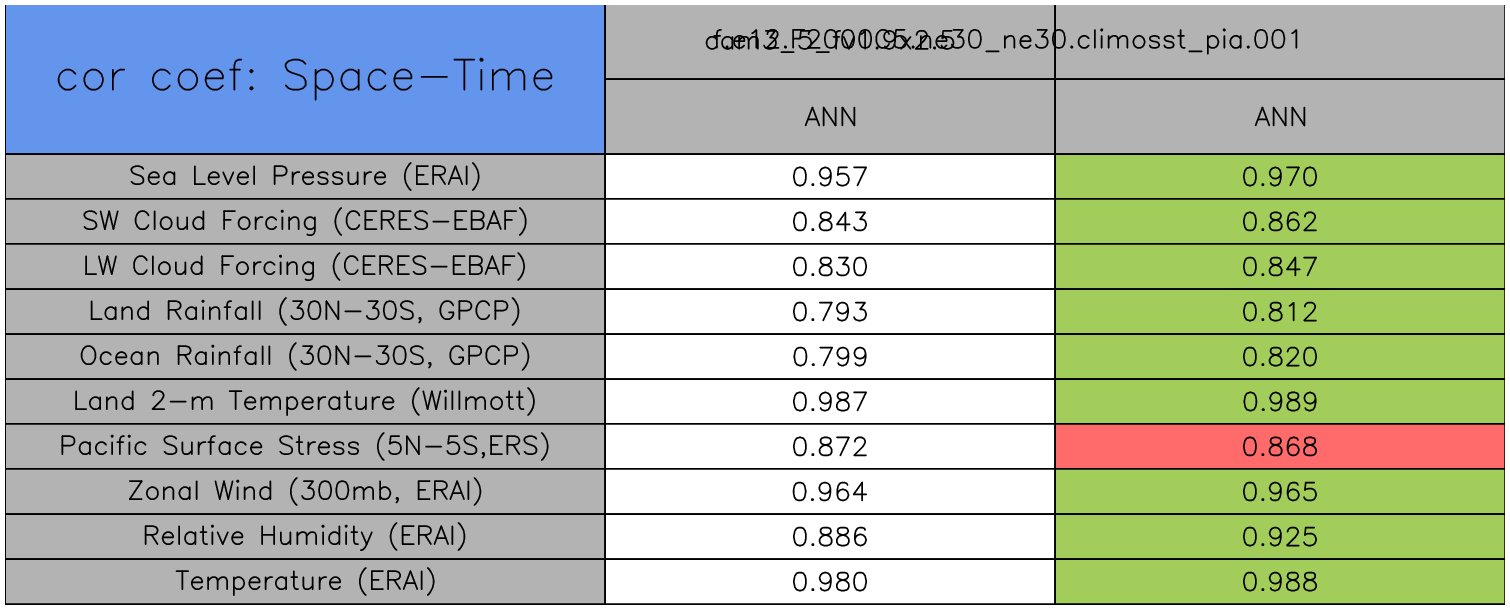
Task: Click the second ANN column header
Action: pyautogui.click(x=1280, y=118)
